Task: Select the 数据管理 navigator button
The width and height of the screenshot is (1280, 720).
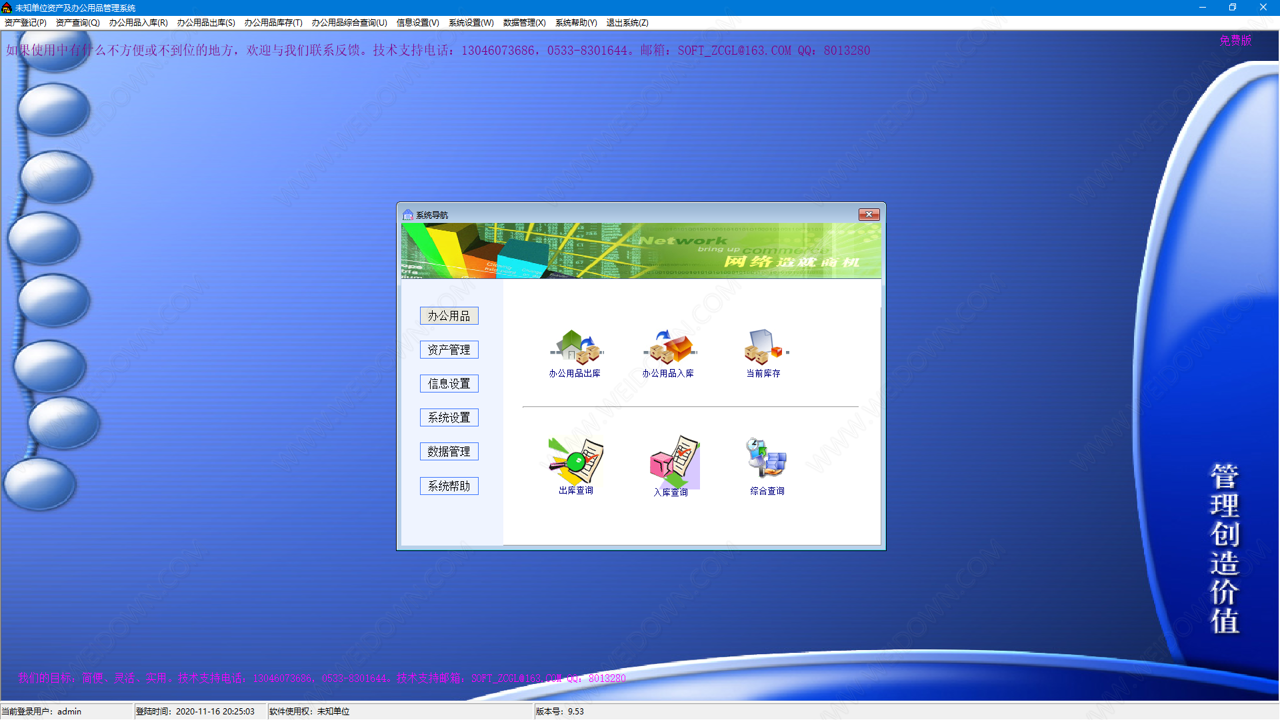Action: 449,452
